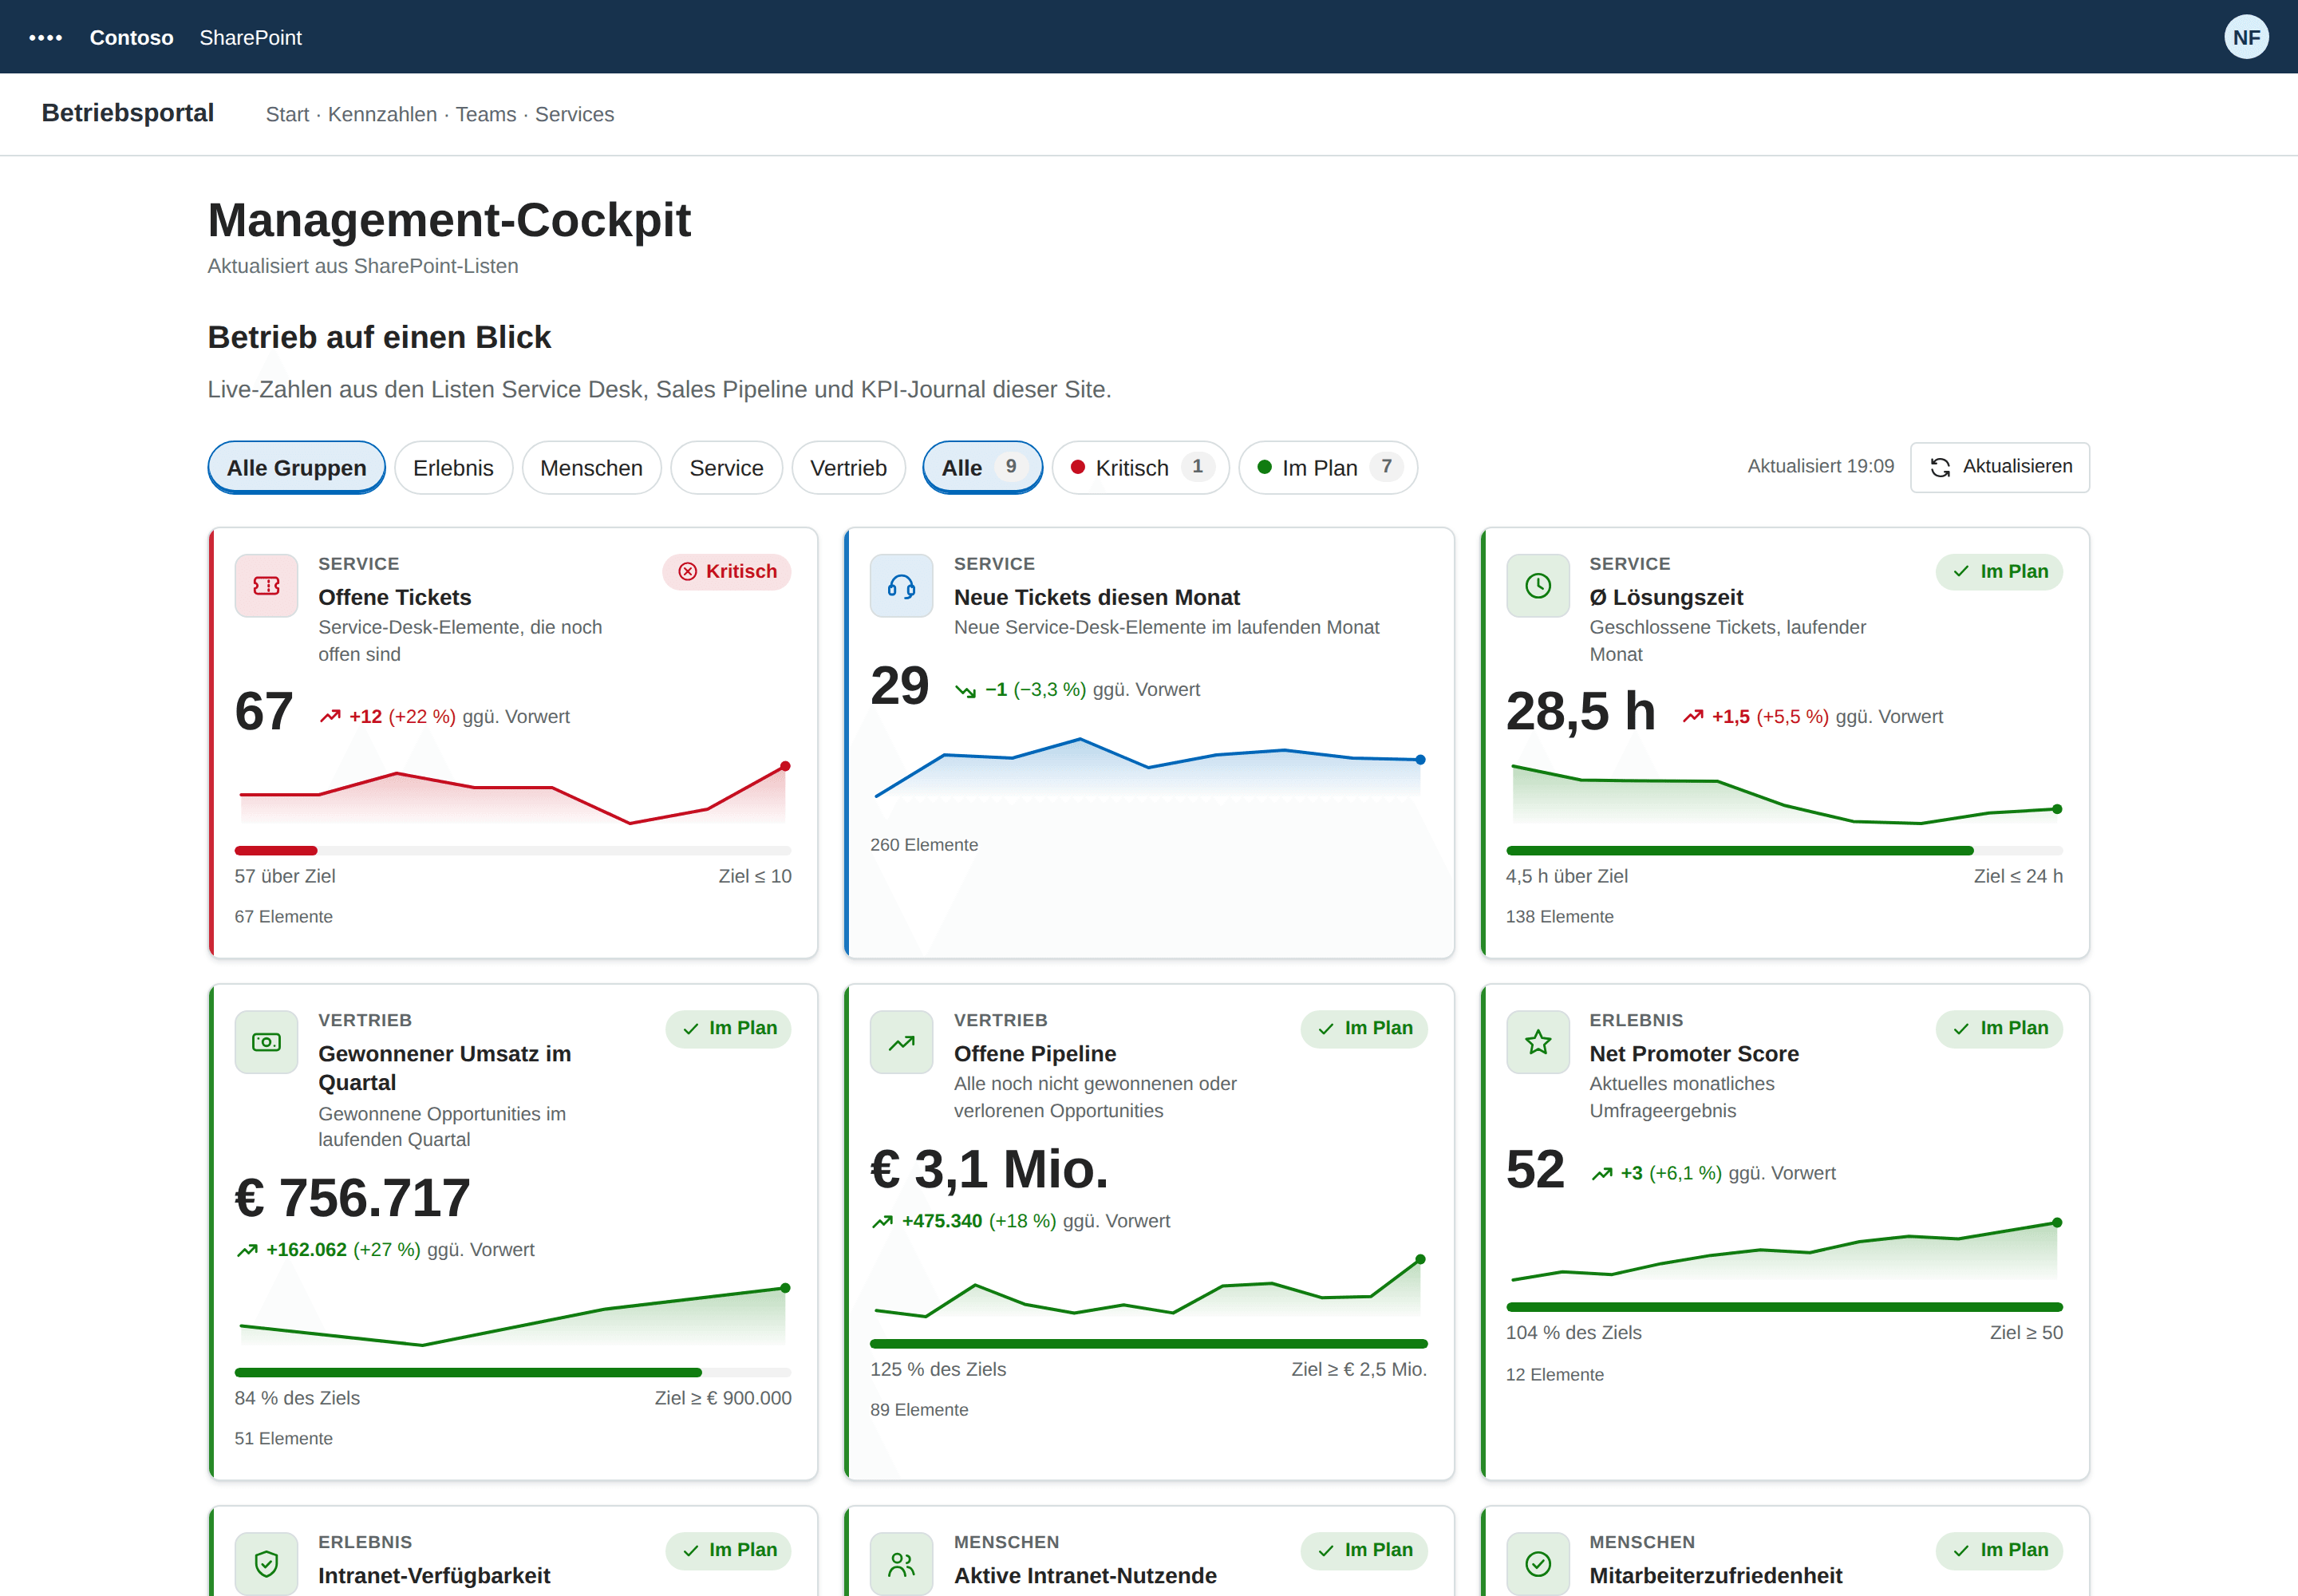Click the banknote icon on Gewonnener Umsatz card
This screenshot has width=2298, height=1596.
click(266, 1042)
